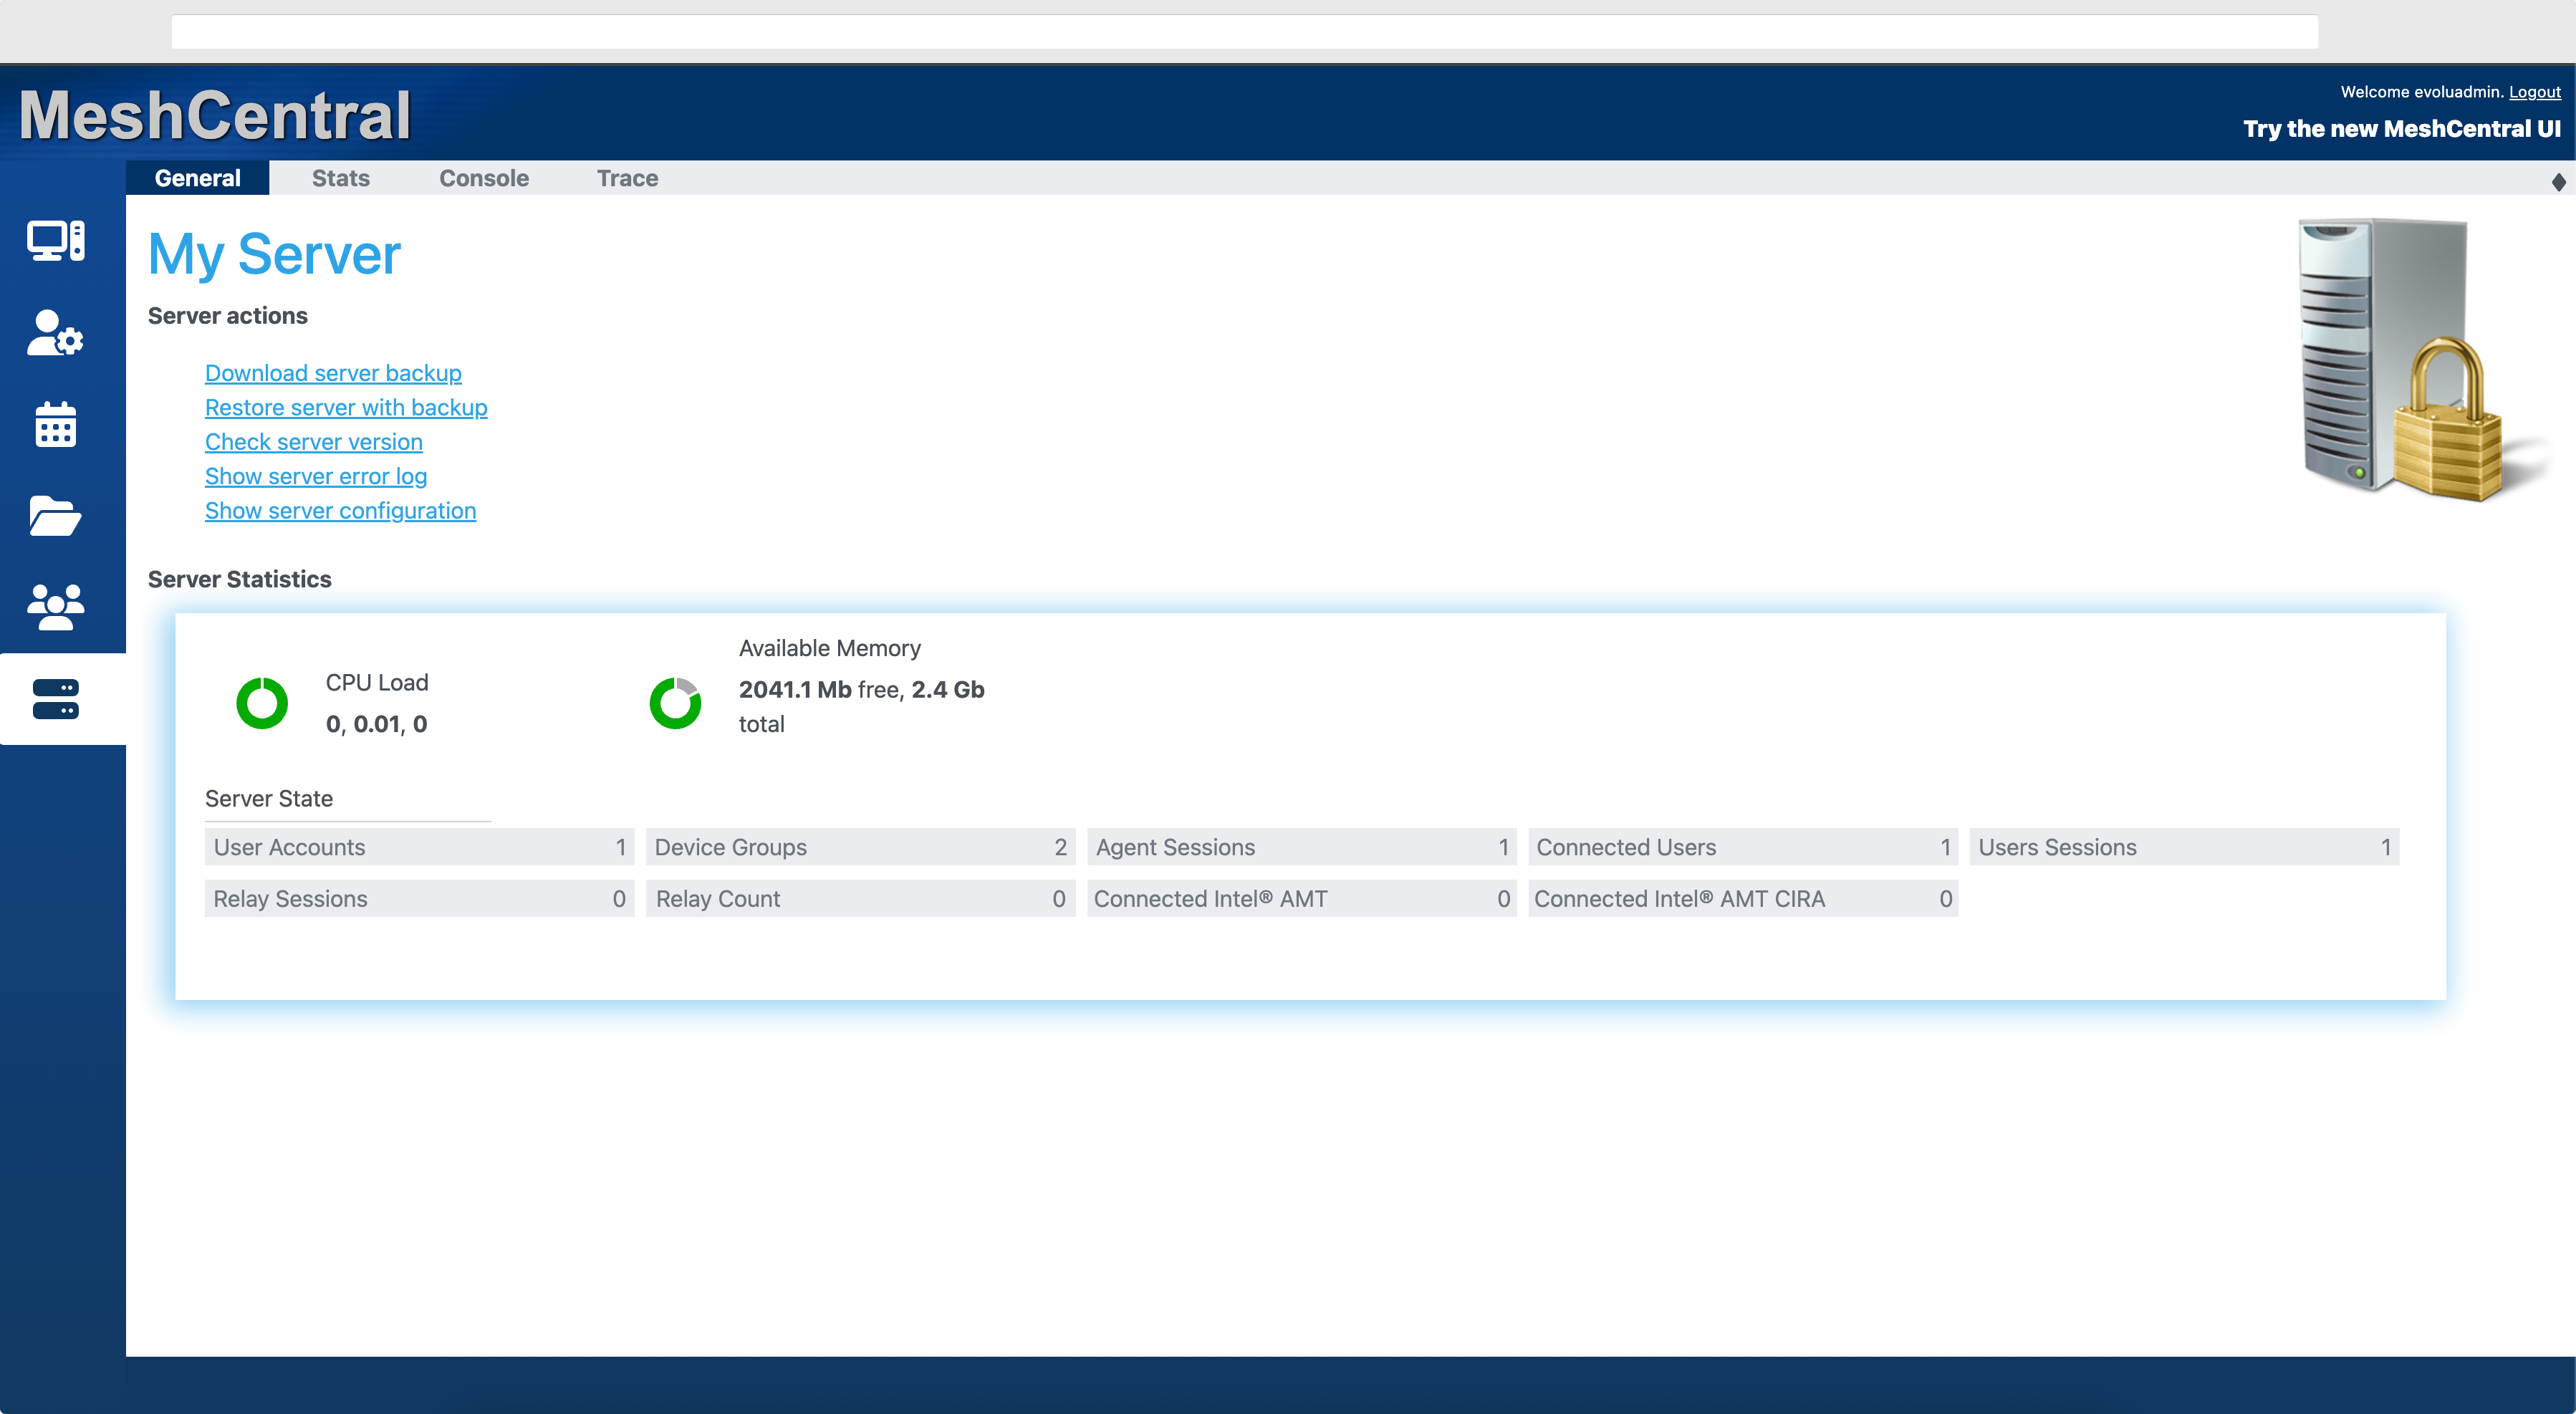Click the CPU Load values 0, 0.01, 0
The image size is (2576, 1414).
(376, 724)
